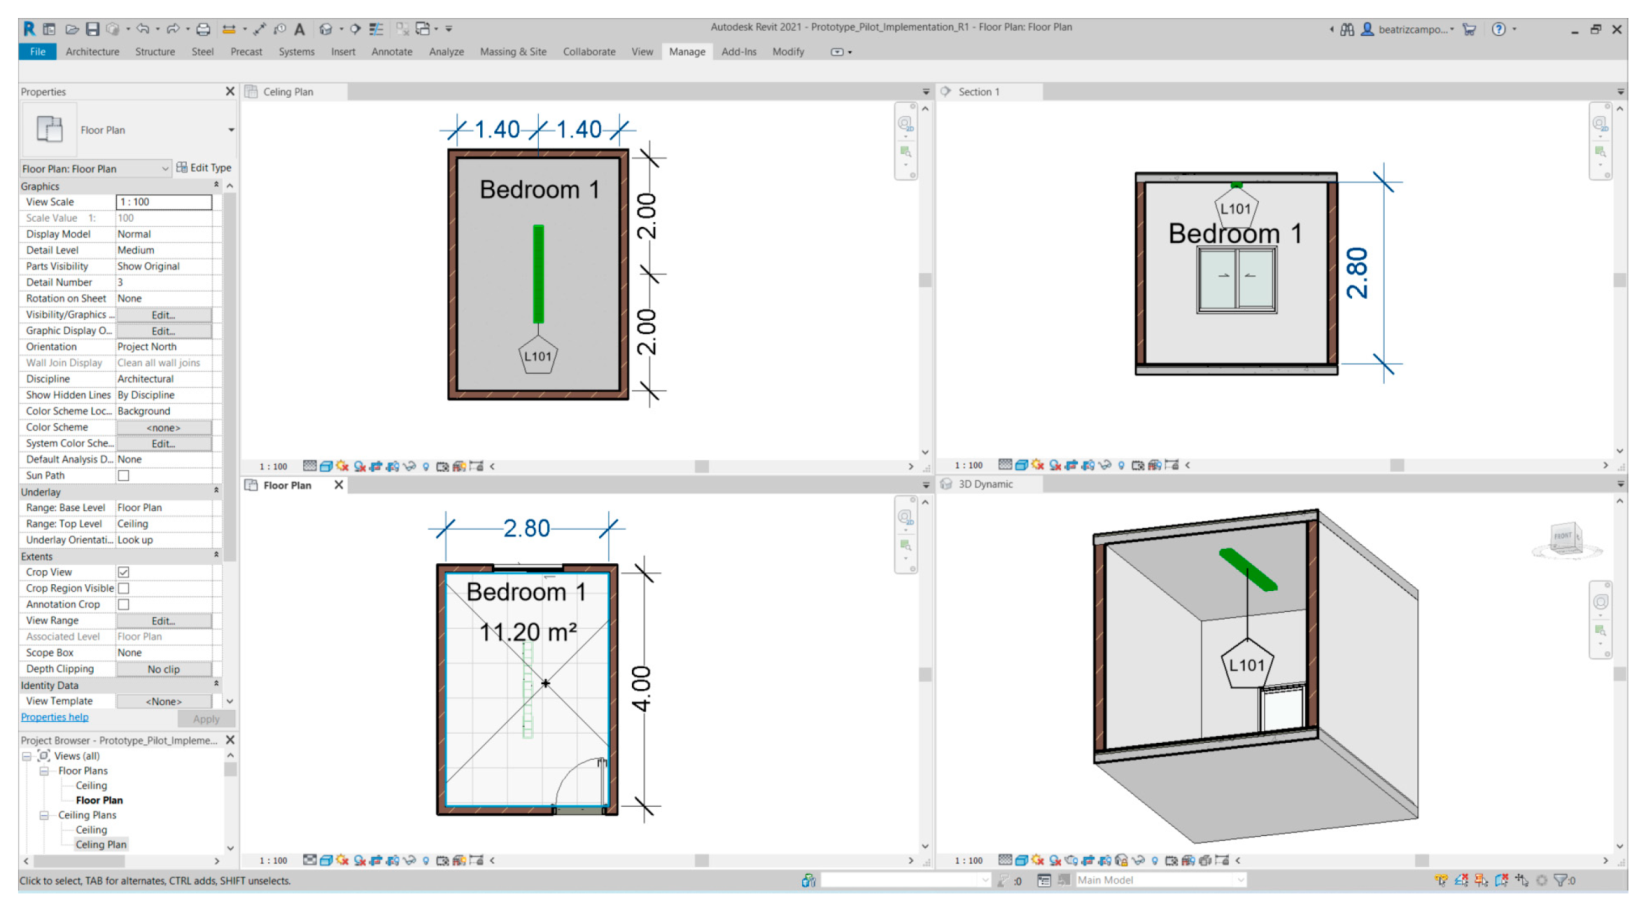Open the Massing & Site ribbon tab
Image resolution: width=1646 pixels, height=911 pixels.
point(513,52)
